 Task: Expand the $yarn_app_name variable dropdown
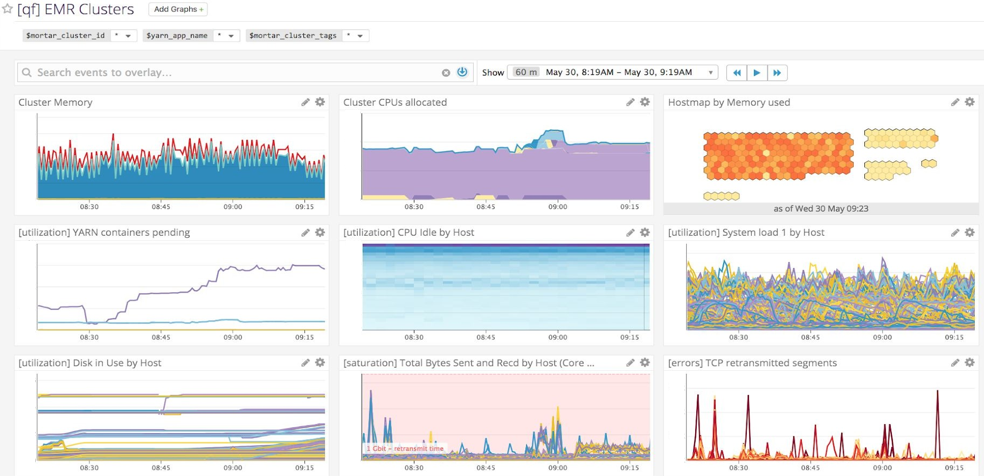[x=226, y=36]
